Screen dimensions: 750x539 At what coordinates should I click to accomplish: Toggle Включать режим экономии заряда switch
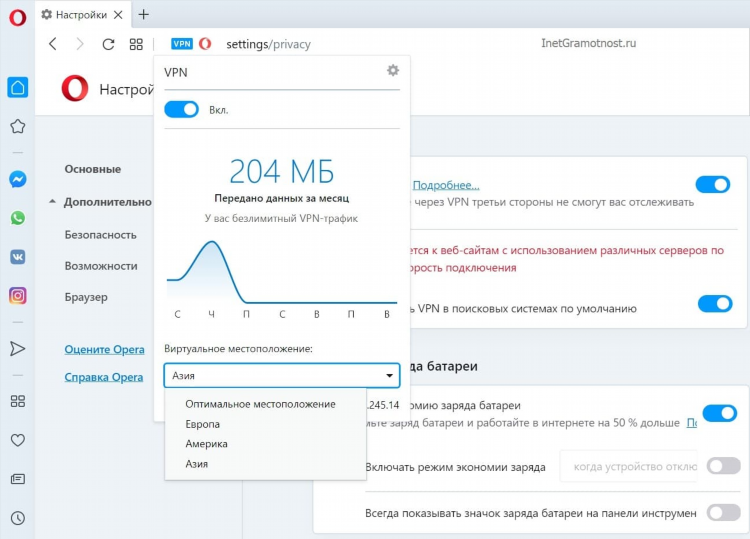pyautogui.click(x=724, y=466)
